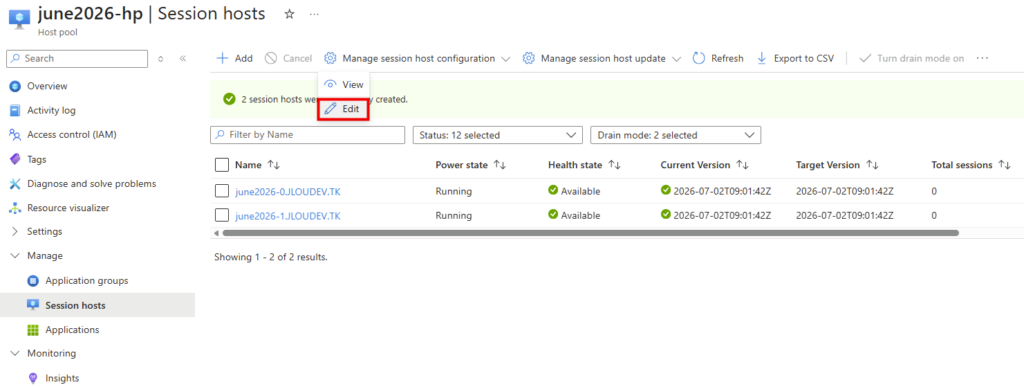Click the Refresh circular arrow icon
This screenshot has height=387, width=1024.
point(699,58)
